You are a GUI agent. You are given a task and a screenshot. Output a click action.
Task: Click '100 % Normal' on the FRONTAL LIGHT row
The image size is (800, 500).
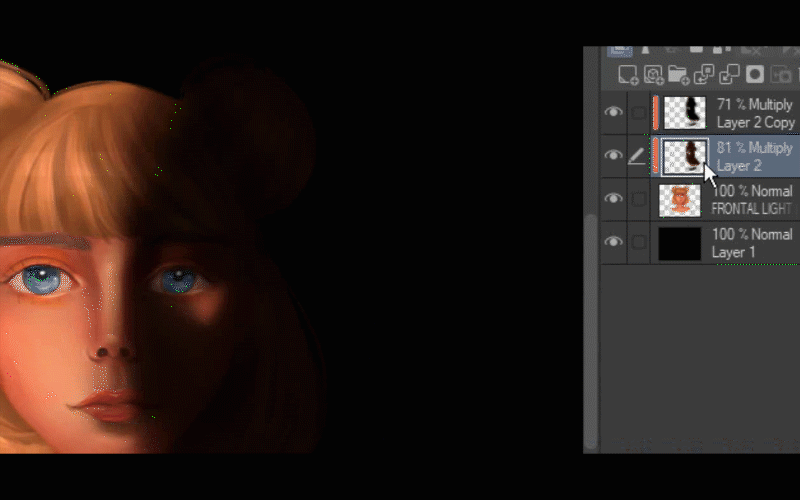coord(752,191)
